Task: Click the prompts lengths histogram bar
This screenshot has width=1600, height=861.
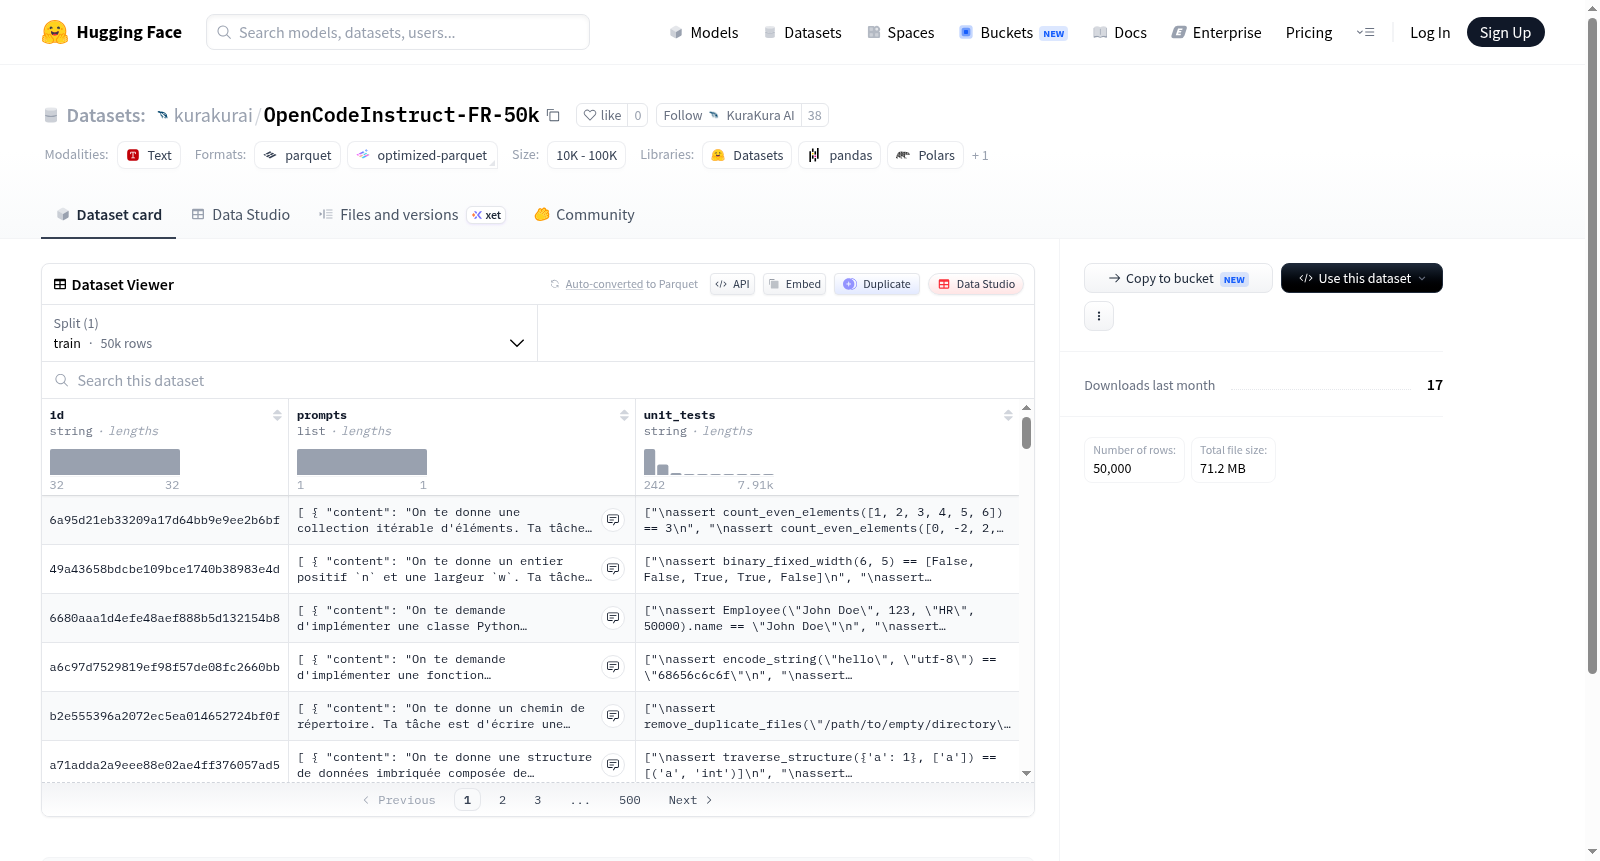Action: pos(362,462)
